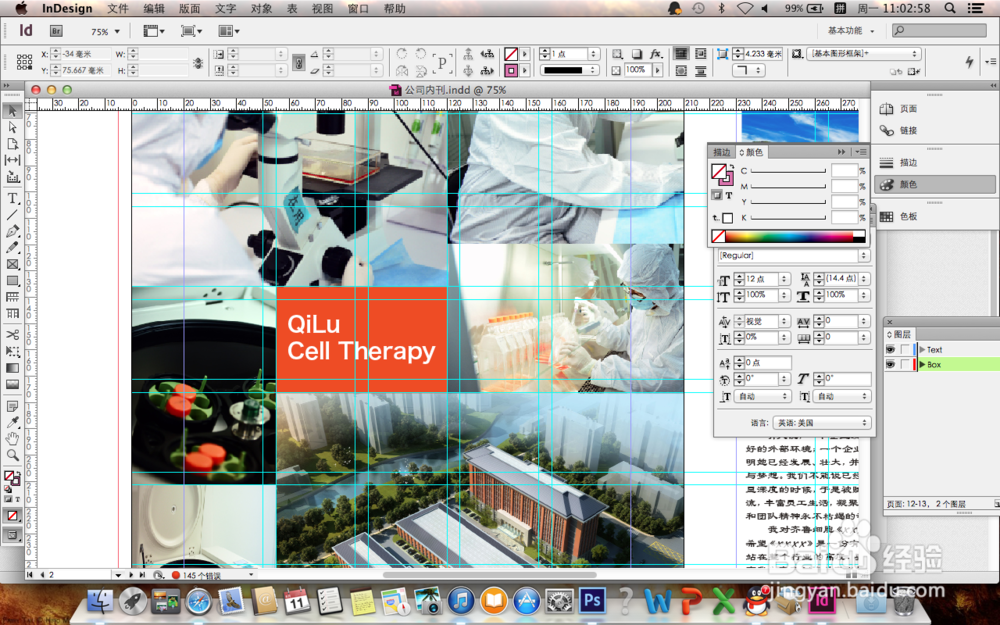Open the 版面 menu
Viewport: 1000px width, 625px height.
point(189,8)
